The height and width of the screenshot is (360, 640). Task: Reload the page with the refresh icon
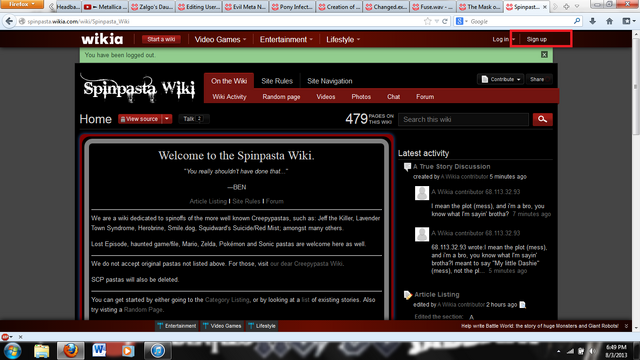445,21
